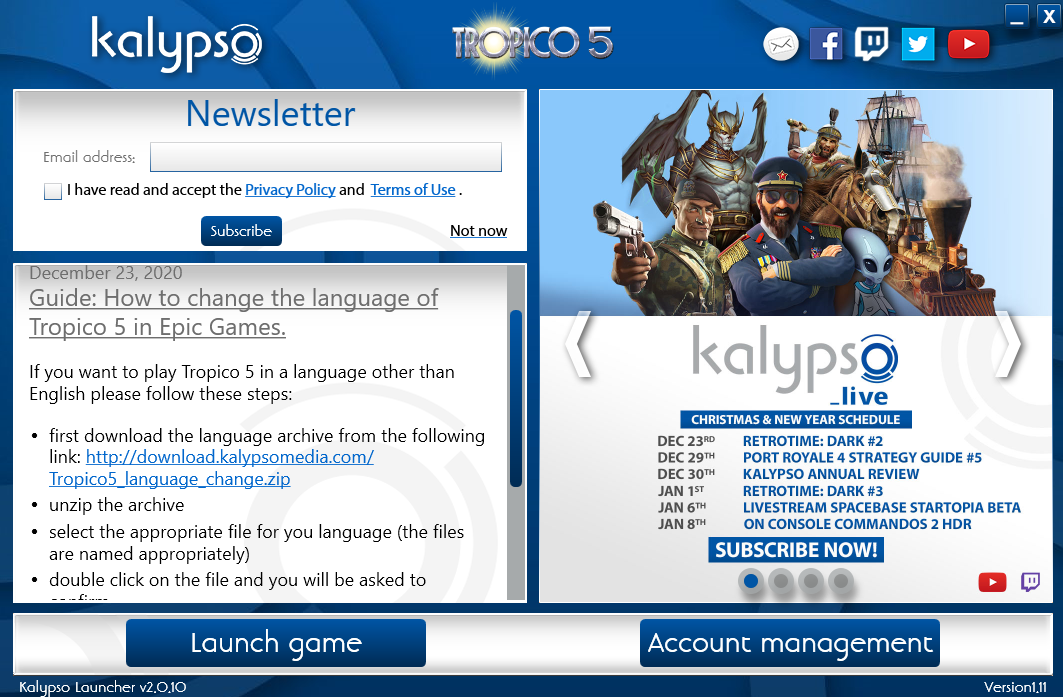Click the Kalypso logo
The image size is (1063, 697).
176,43
